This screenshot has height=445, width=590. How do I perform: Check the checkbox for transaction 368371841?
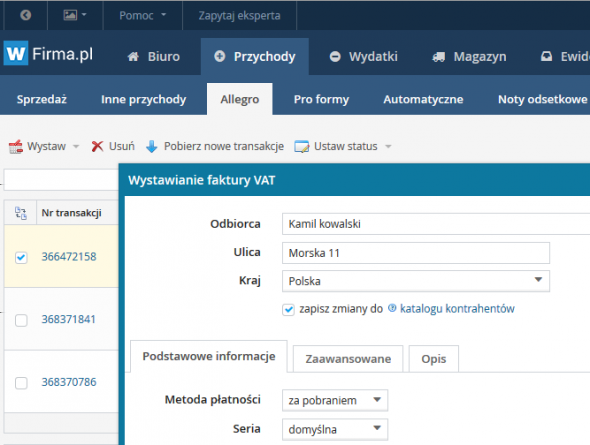coord(21,320)
